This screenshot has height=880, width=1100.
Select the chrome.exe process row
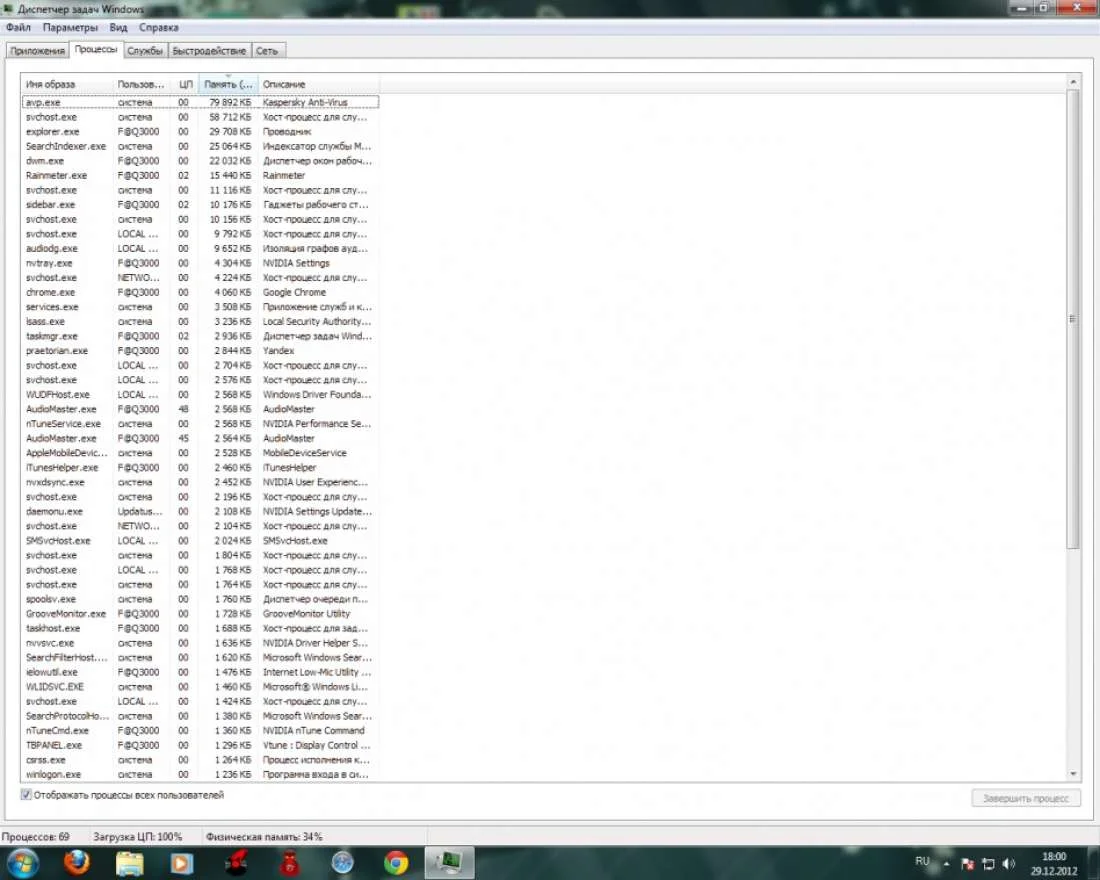tap(200, 293)
